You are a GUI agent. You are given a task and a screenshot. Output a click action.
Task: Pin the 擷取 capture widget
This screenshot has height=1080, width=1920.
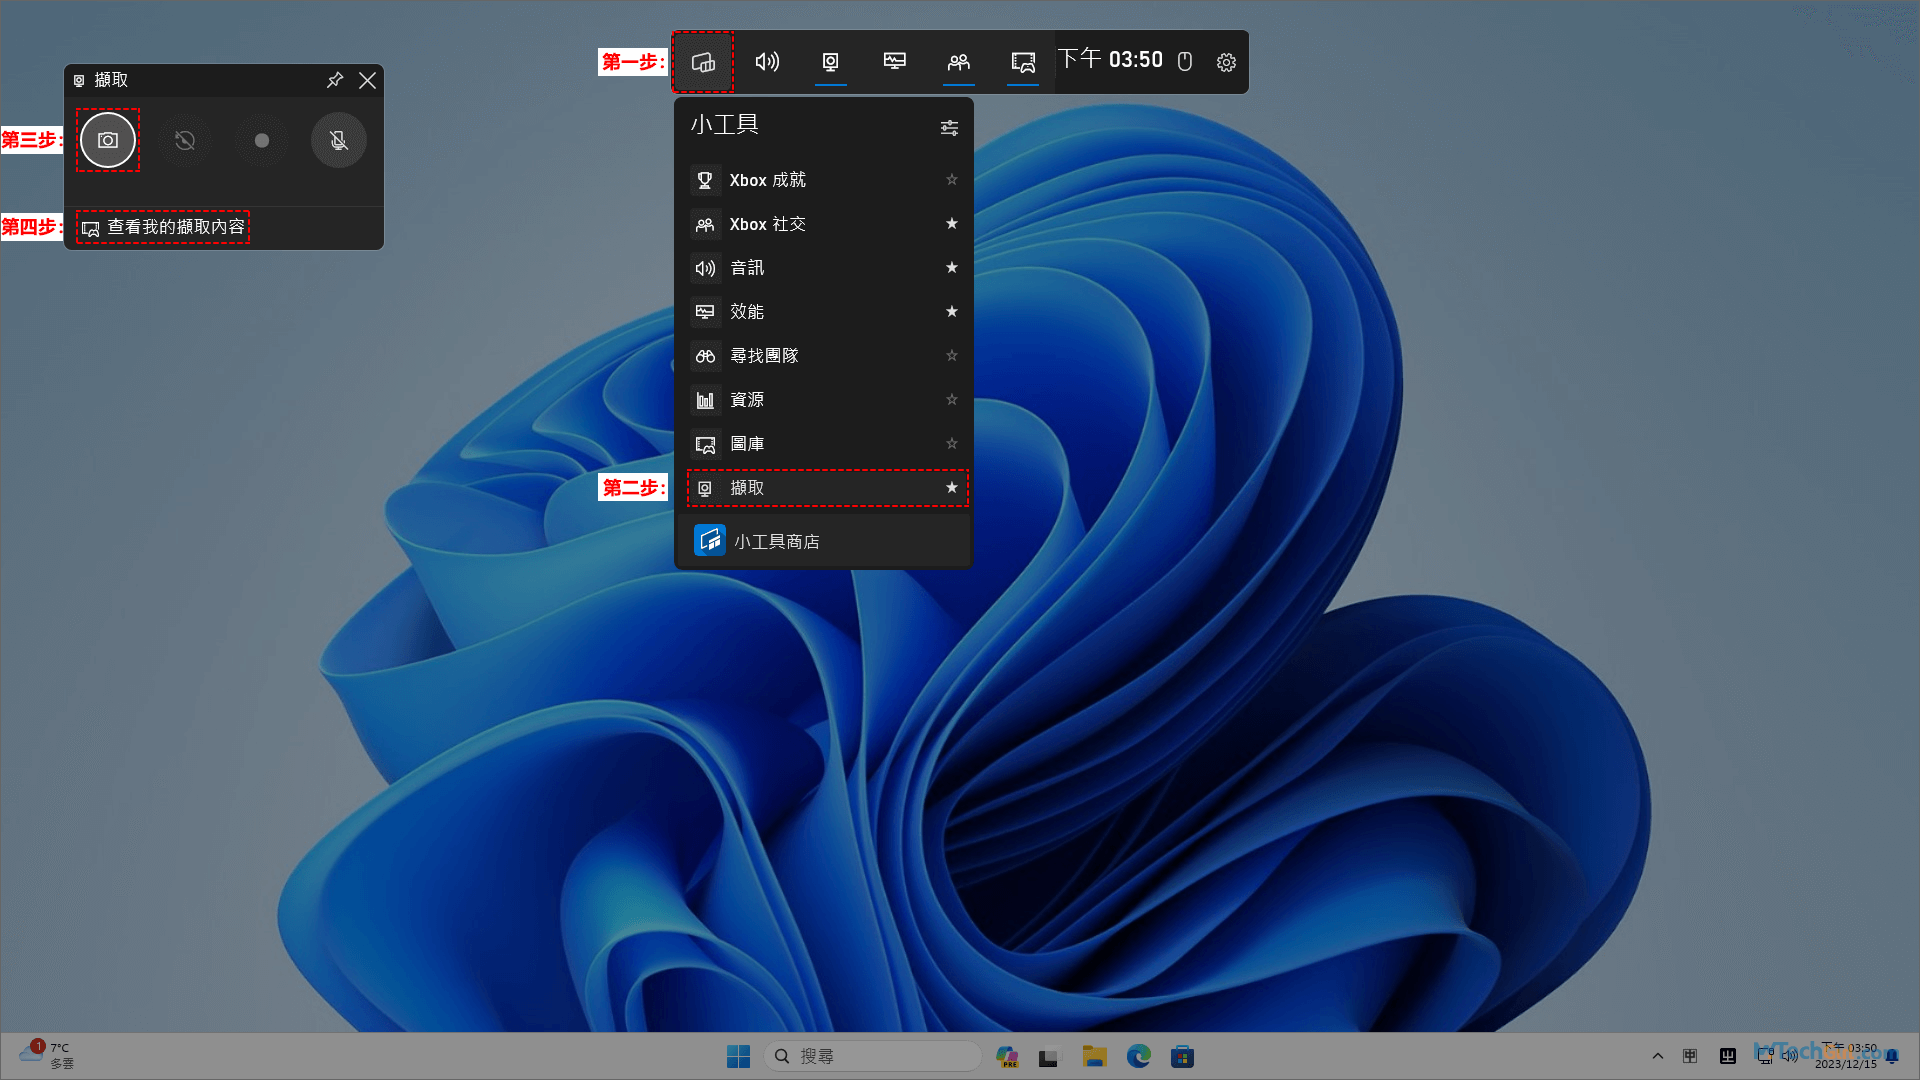[335, 80]
